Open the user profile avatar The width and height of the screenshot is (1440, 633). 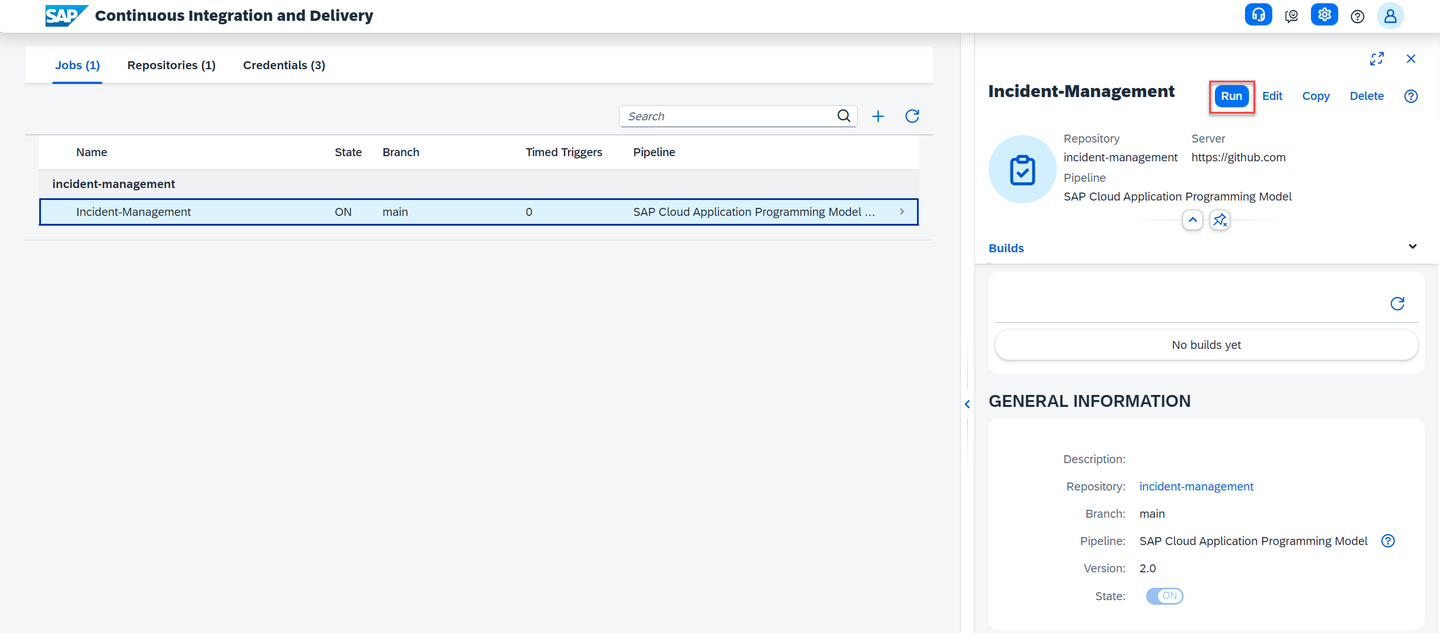(1390, 16)
